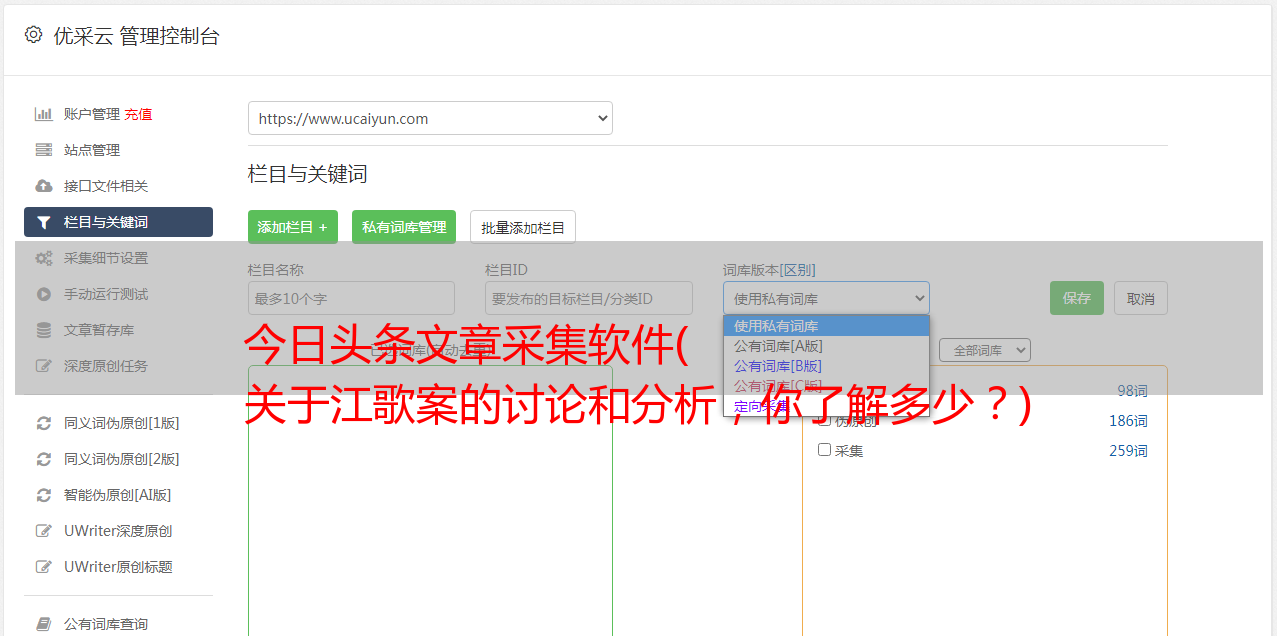Click the 186词 count
Image resolution: width=1277 pixels, height=636 pixels.
(x=1128, y=421)
